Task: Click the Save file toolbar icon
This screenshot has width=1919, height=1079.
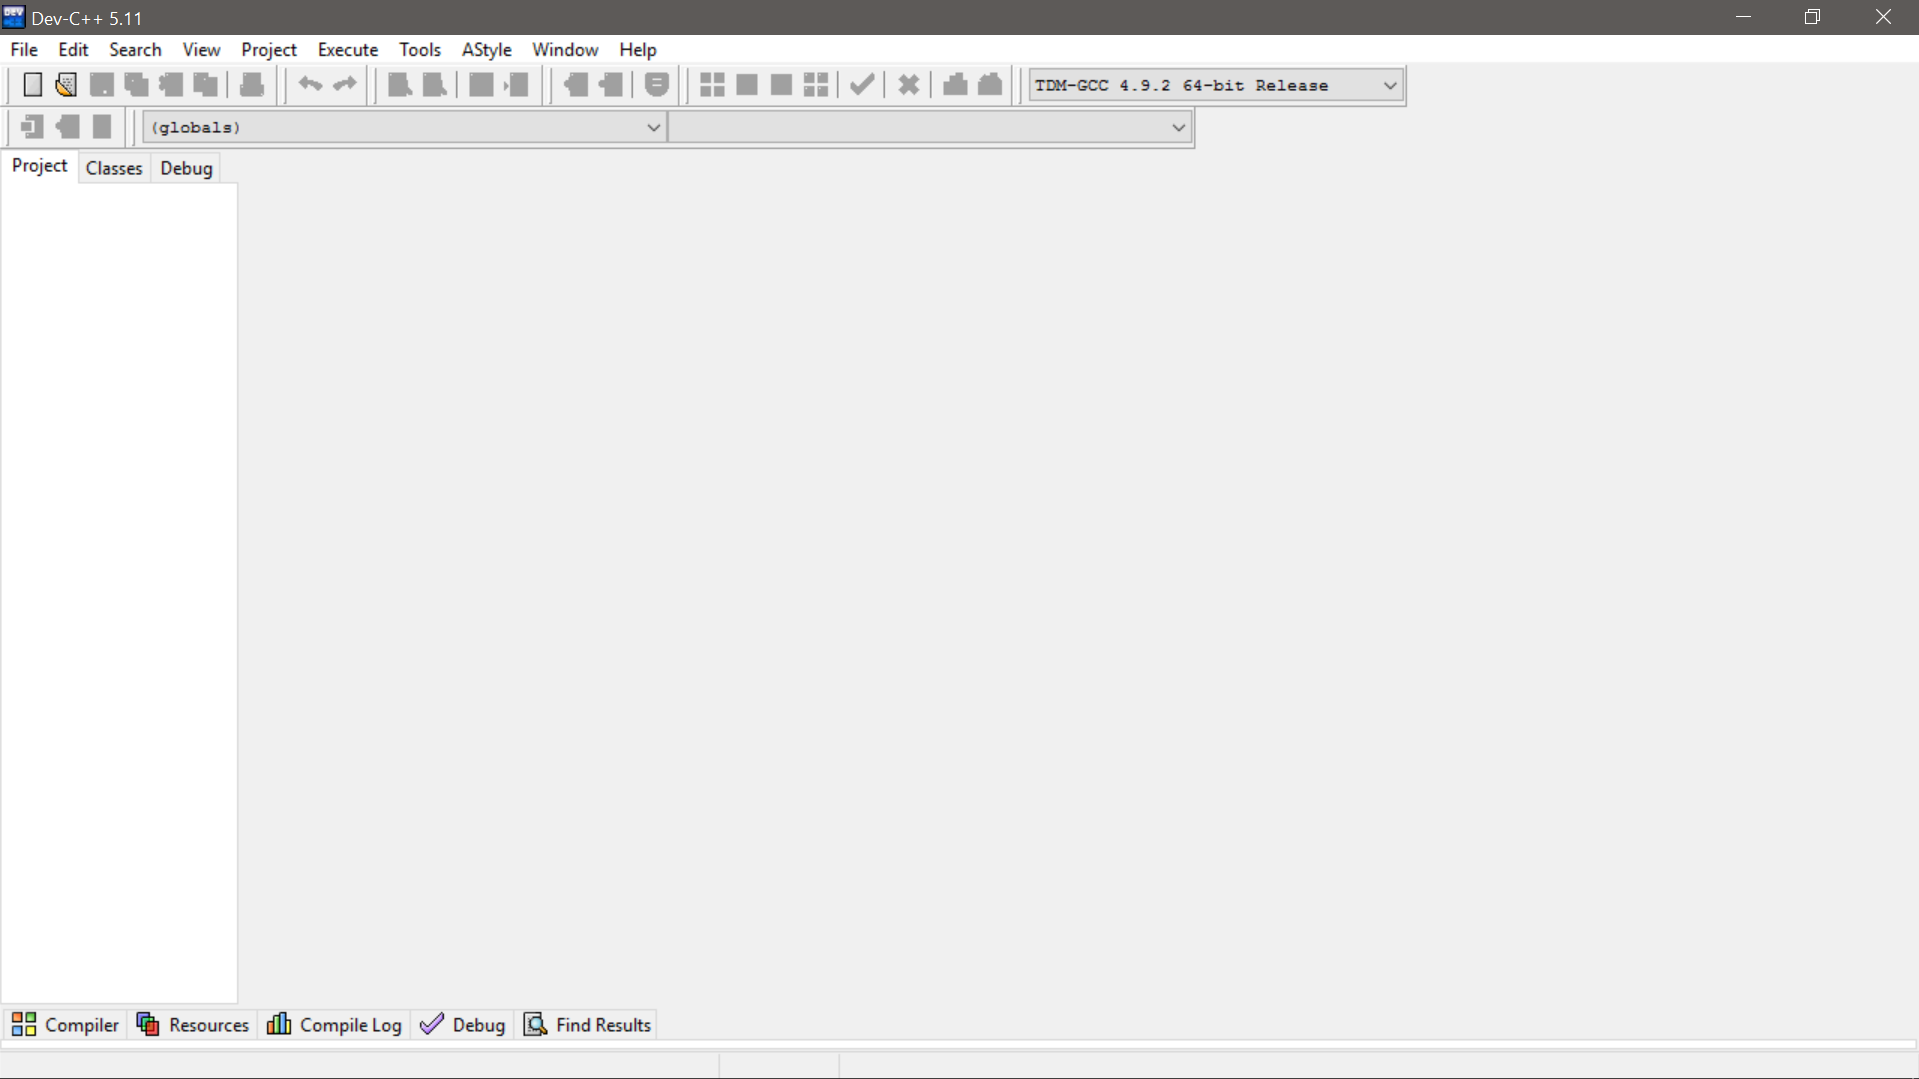Action: pyautogui.click(x=101, y=85)
